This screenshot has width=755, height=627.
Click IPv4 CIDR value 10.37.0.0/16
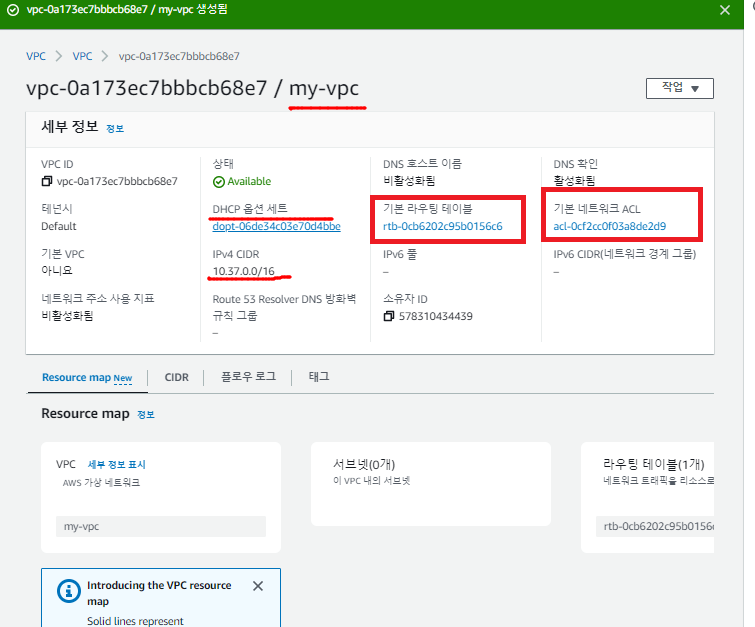coord(244,271)
